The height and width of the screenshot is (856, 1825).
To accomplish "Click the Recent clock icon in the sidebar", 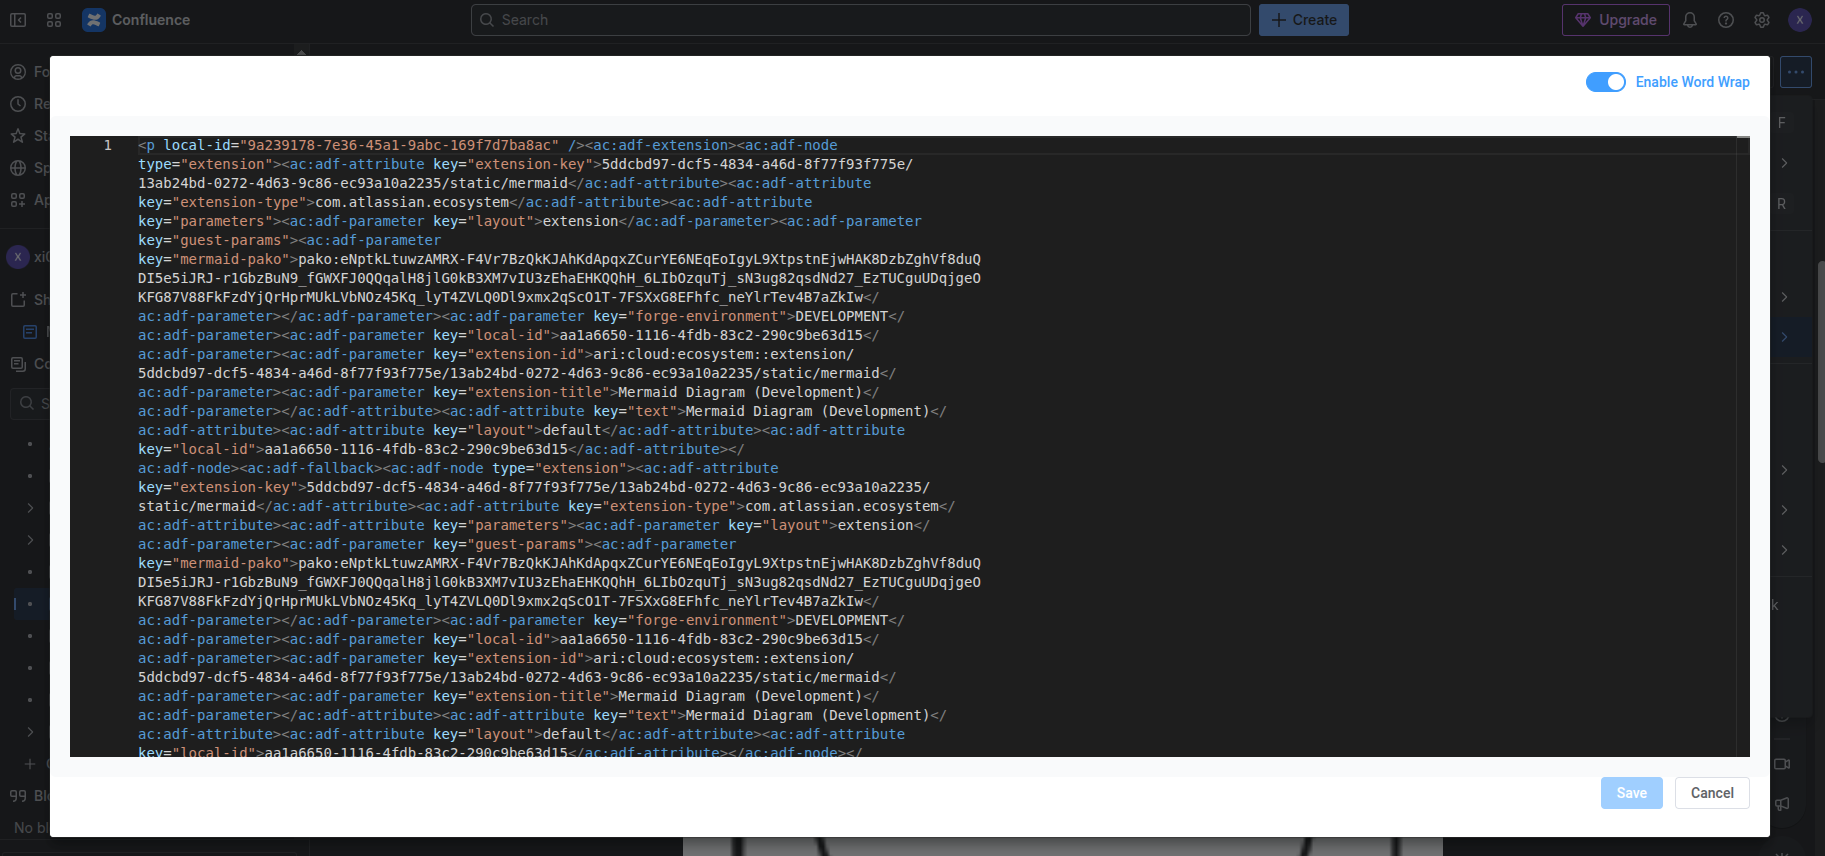I will tap(18, 104).
